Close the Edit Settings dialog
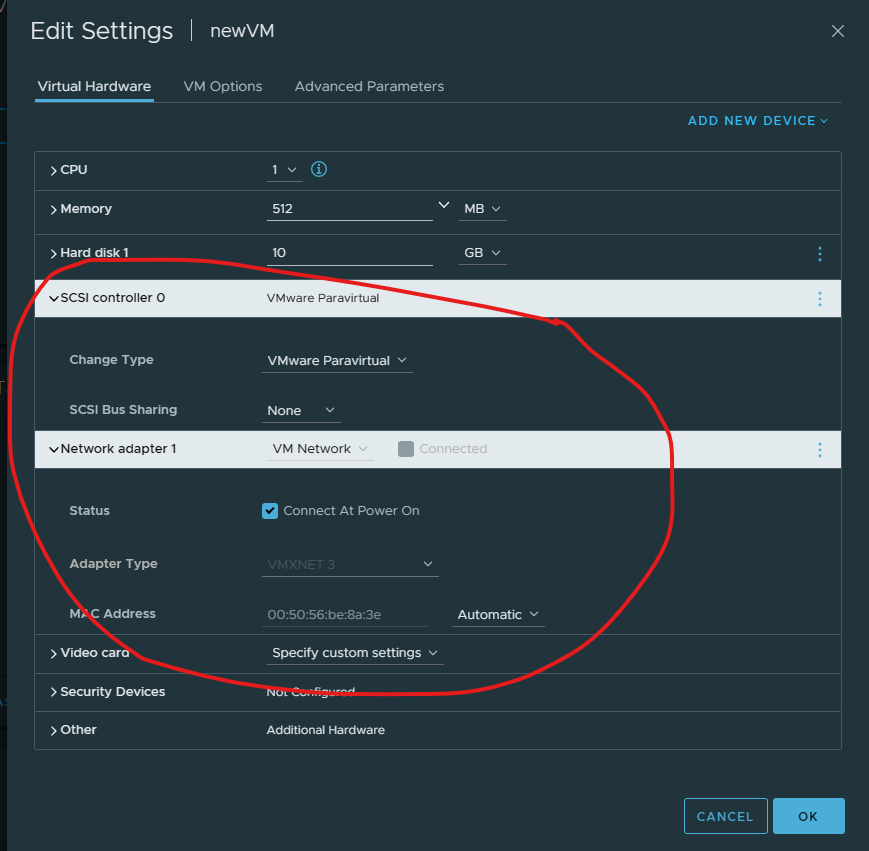 (837, 31)
